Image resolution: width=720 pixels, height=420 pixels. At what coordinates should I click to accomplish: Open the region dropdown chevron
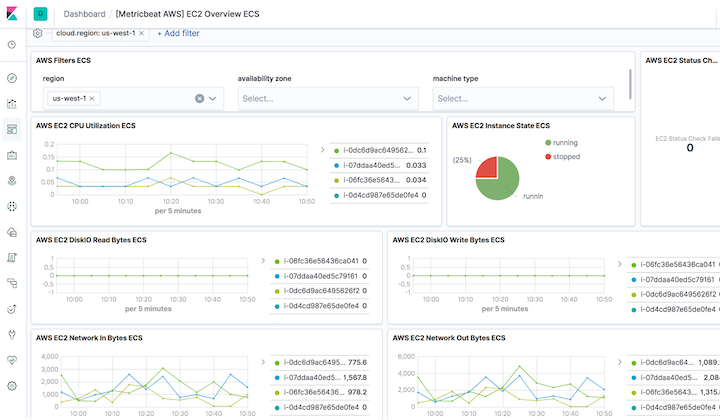click(212, 98)
